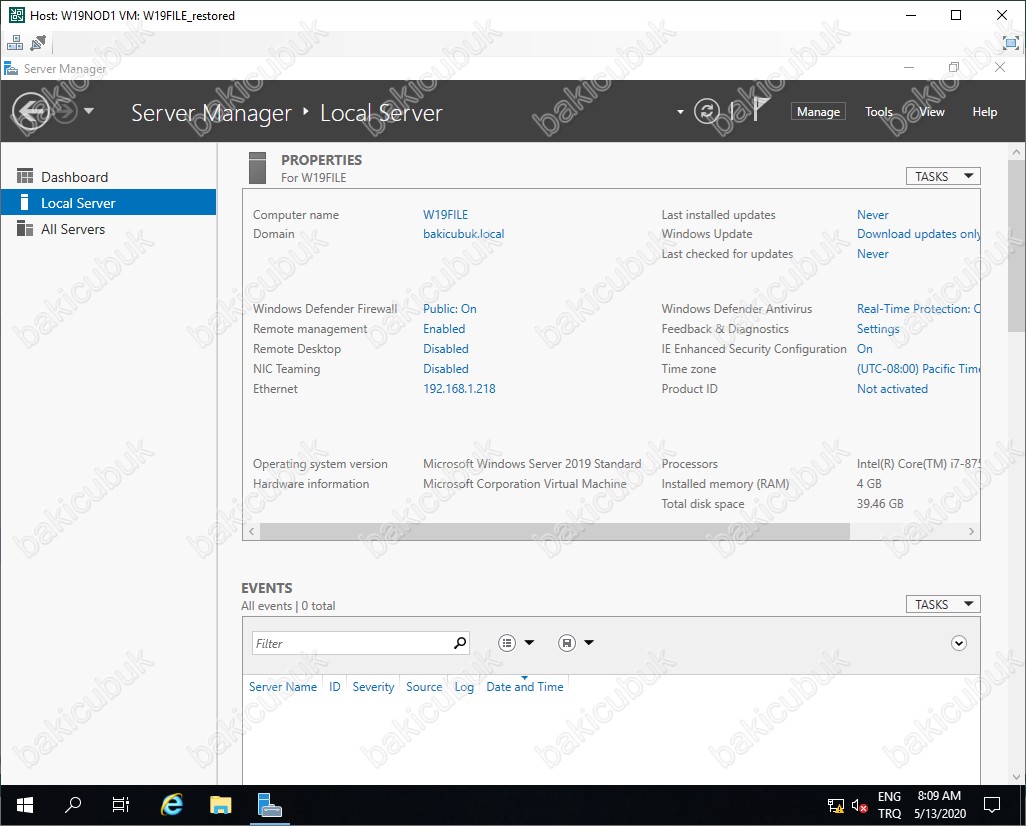This screenshot has height=826, width=1026.
Task: Click the Not activated Product ID link
Action: click(x=892, y=389)
